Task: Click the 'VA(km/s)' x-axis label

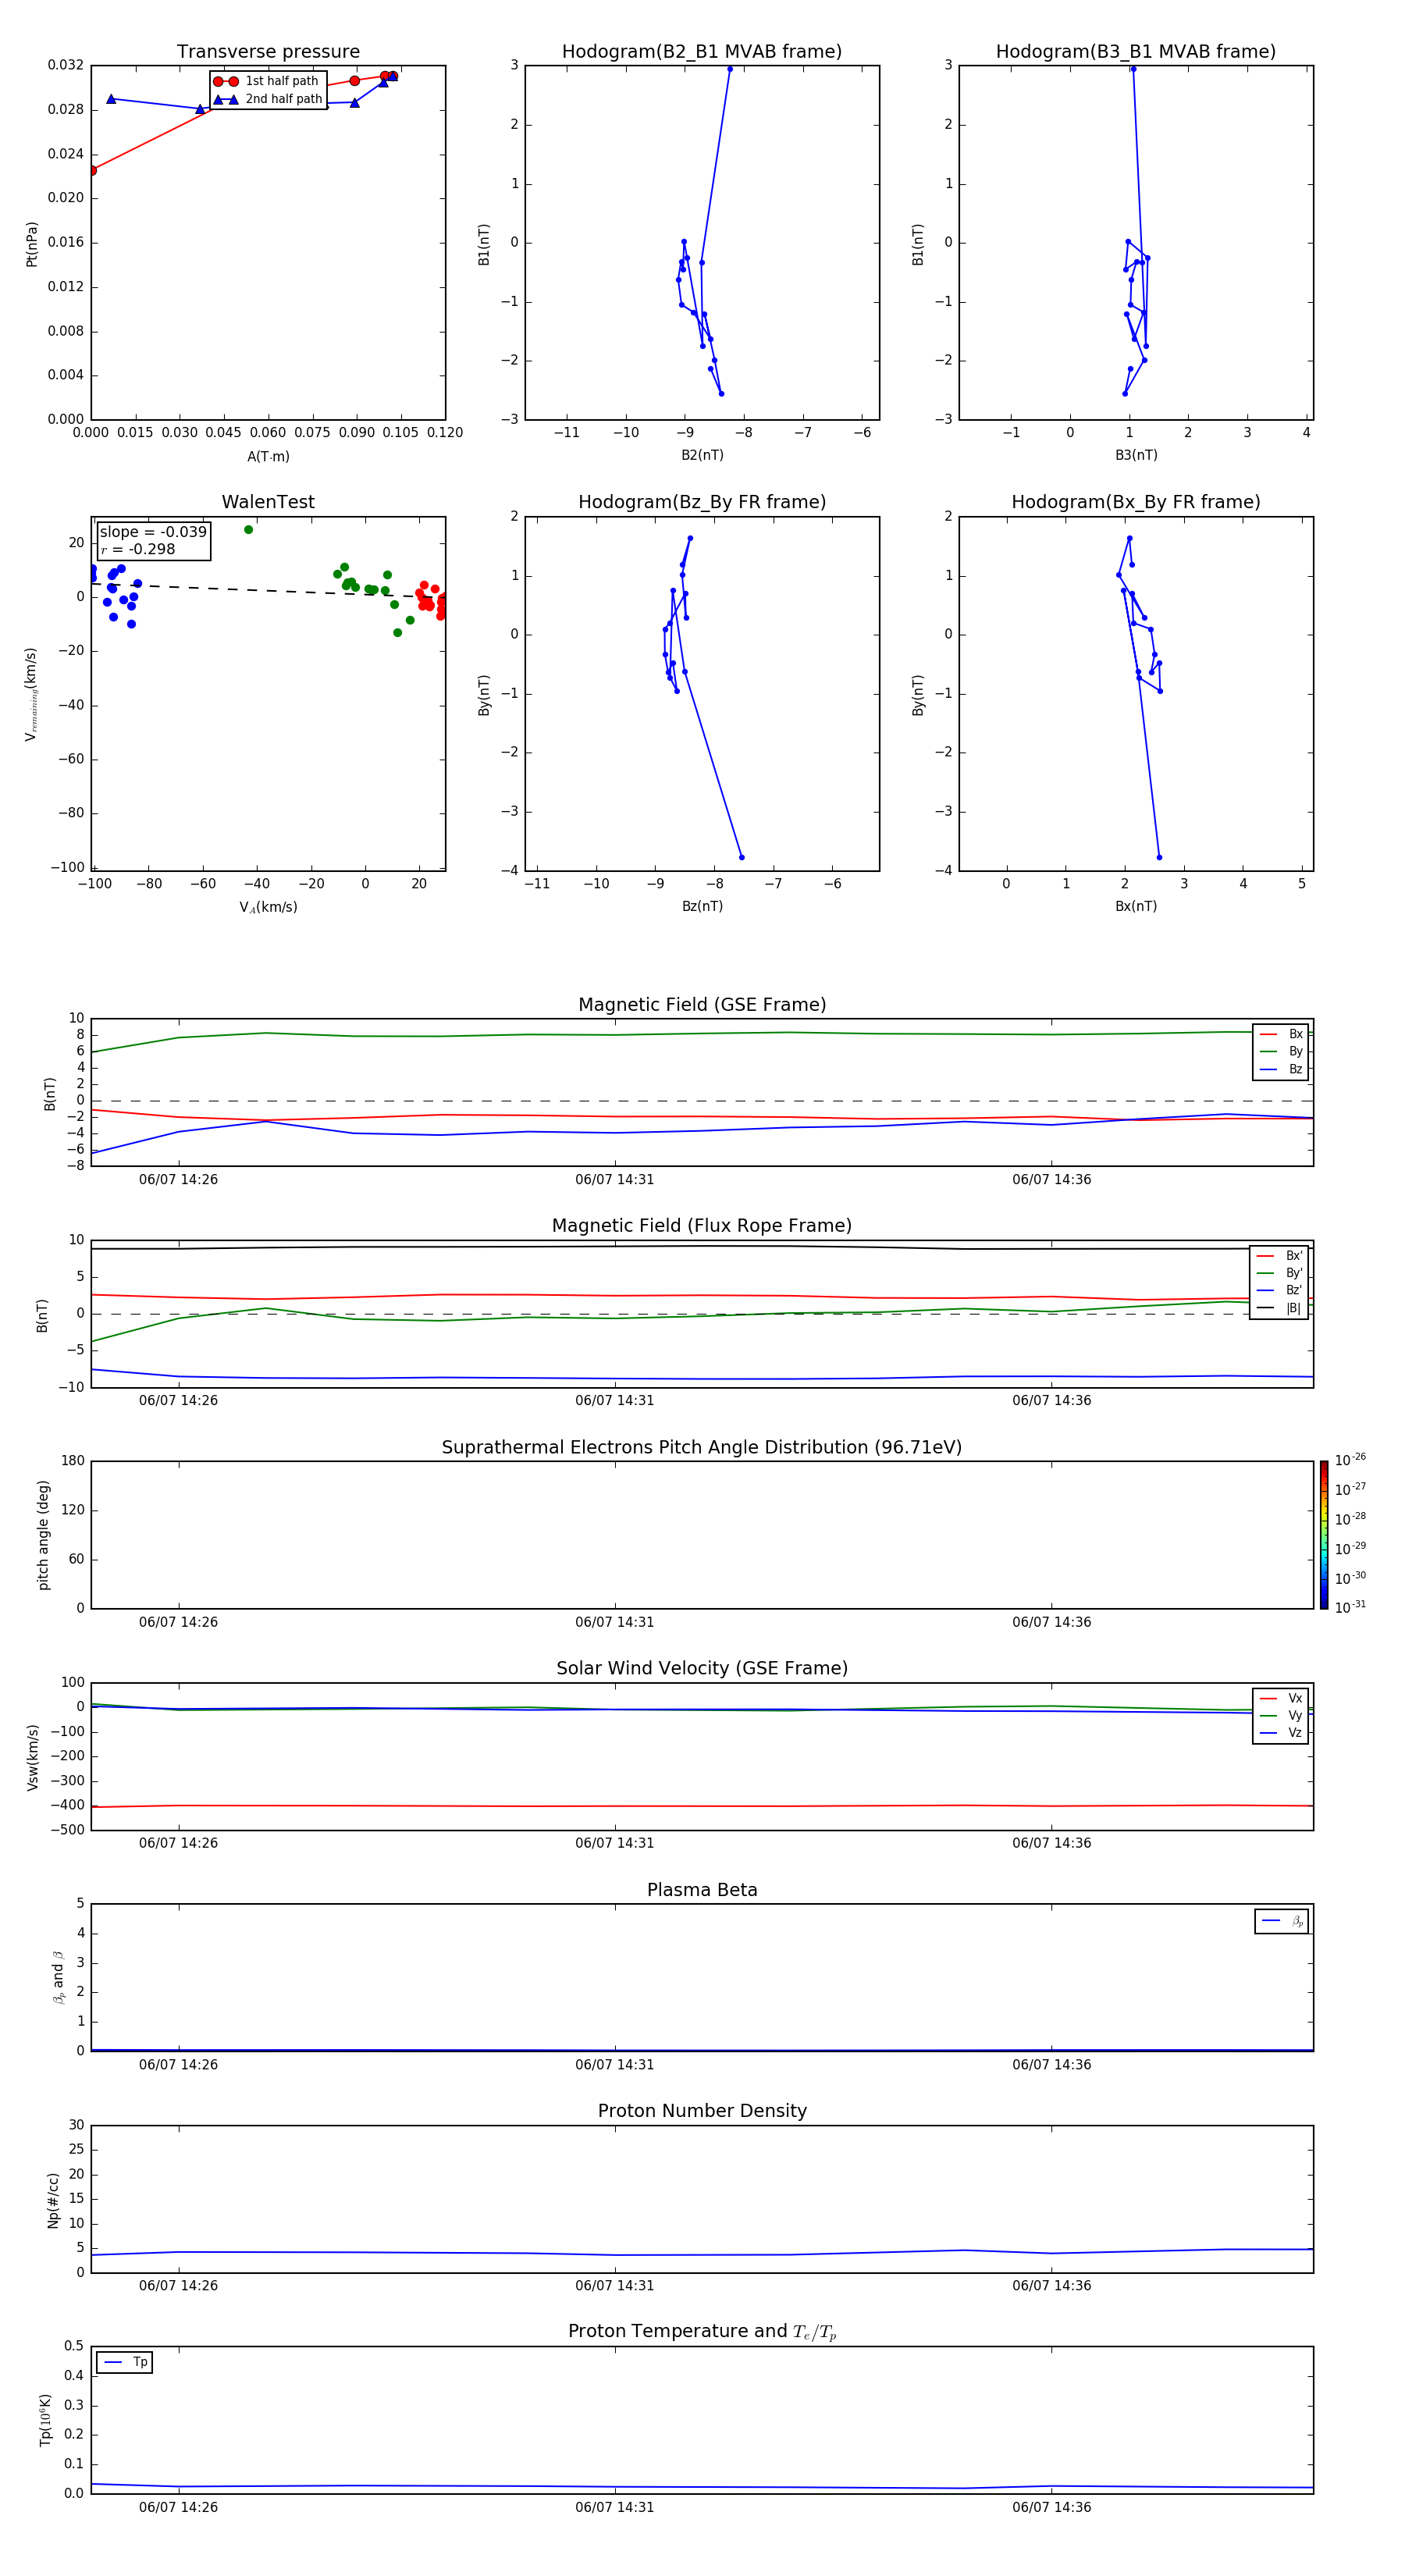Action: (x=268, y=907)
